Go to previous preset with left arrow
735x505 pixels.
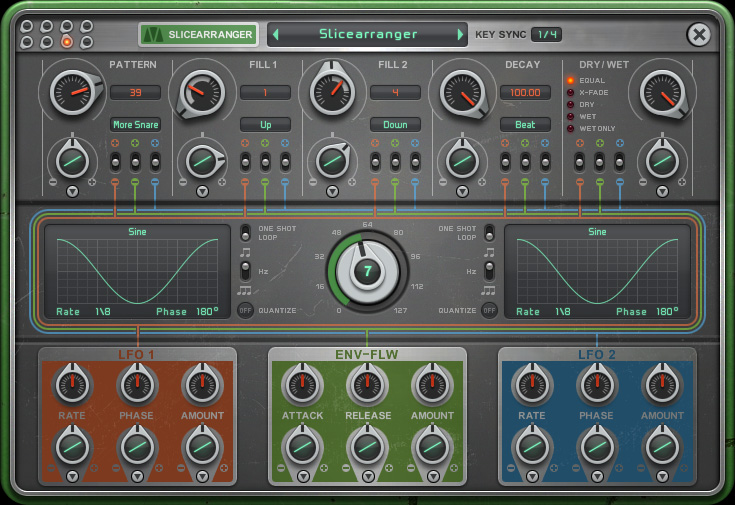click(277, 35)
